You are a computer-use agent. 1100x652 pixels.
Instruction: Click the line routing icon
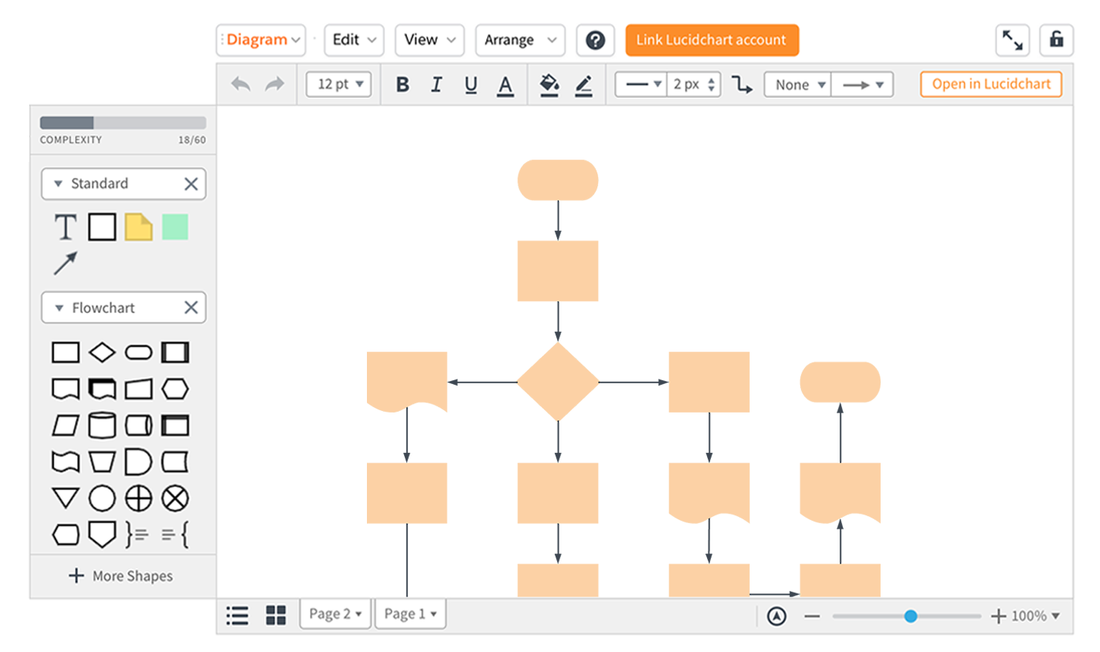tap(742, 84)
